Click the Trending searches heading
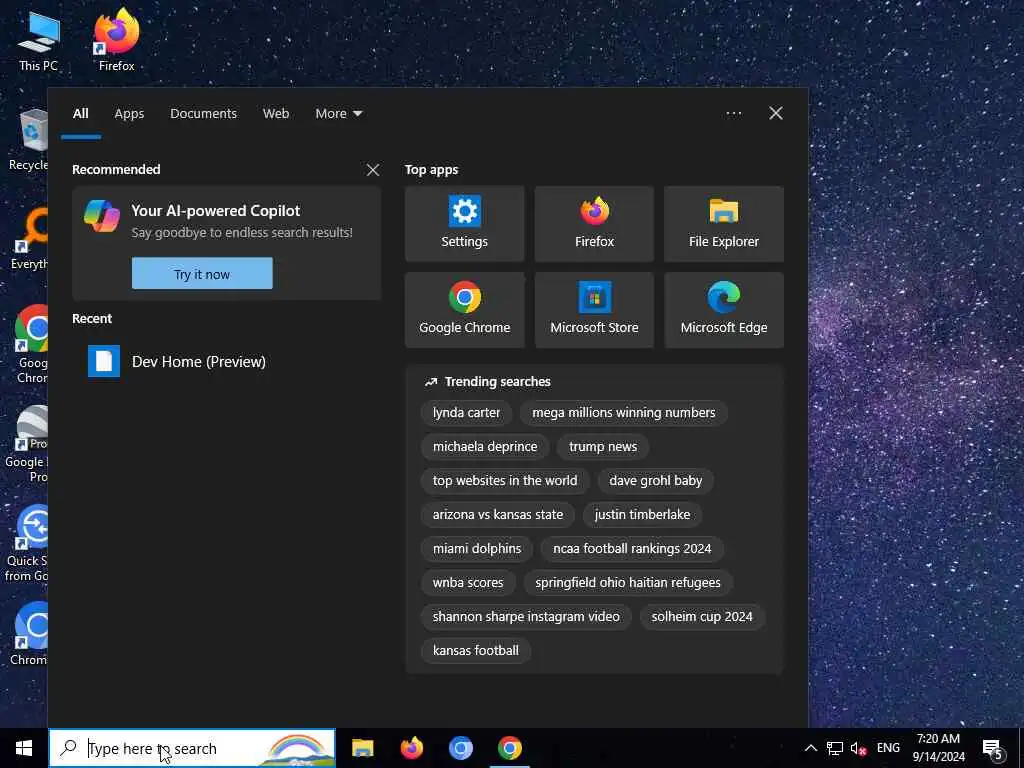 497,382
